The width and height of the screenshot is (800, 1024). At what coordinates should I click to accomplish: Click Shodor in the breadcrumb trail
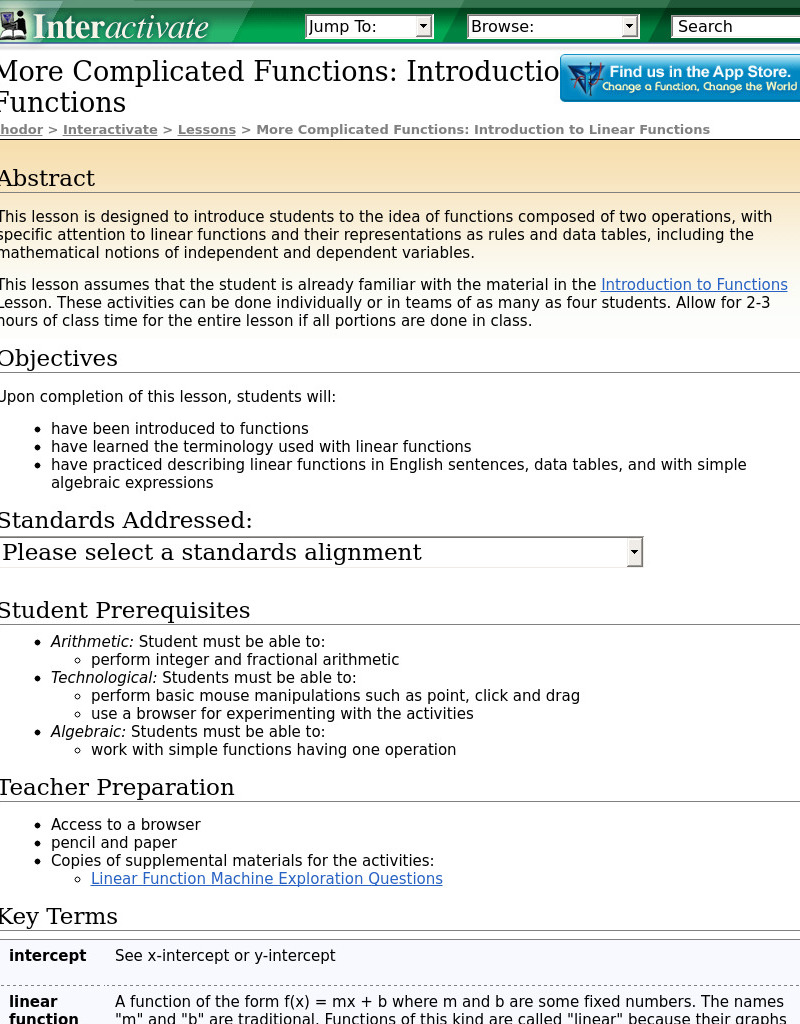click(x=21, y=129)
